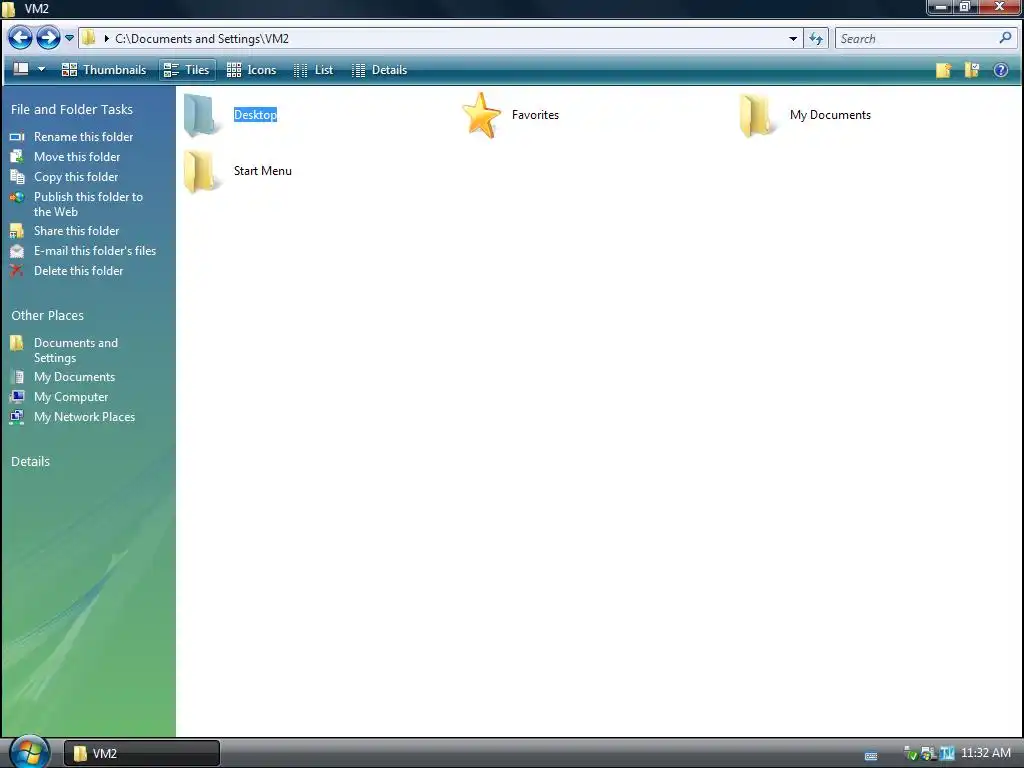Select the Start Menu folder icon
Image resolution: width=1024 pixels, height=768 pixels.
pos(202,171)
